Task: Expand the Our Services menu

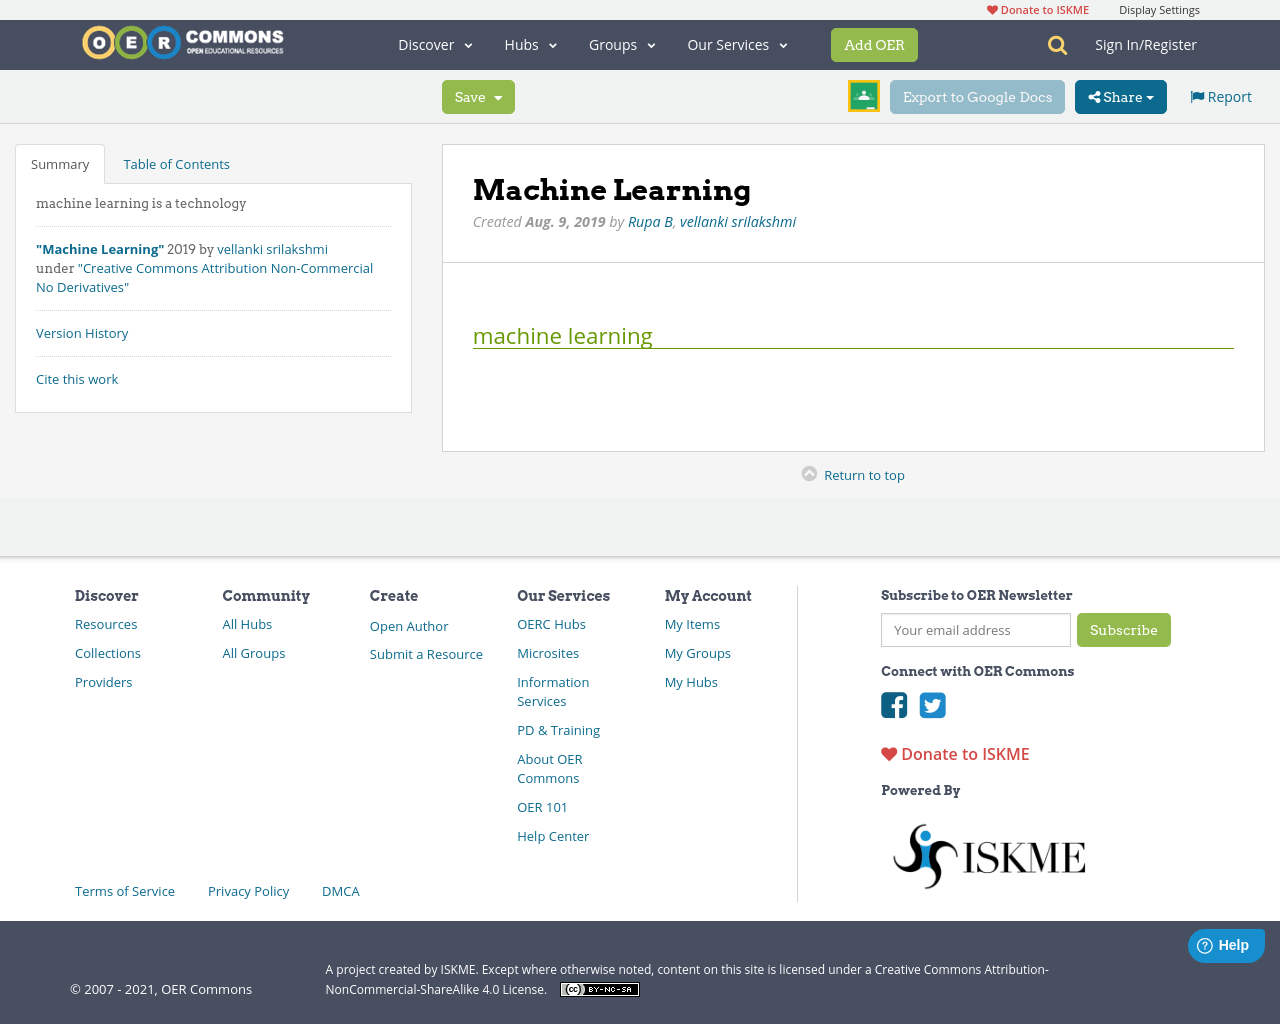Action: [x=738, y=45]
